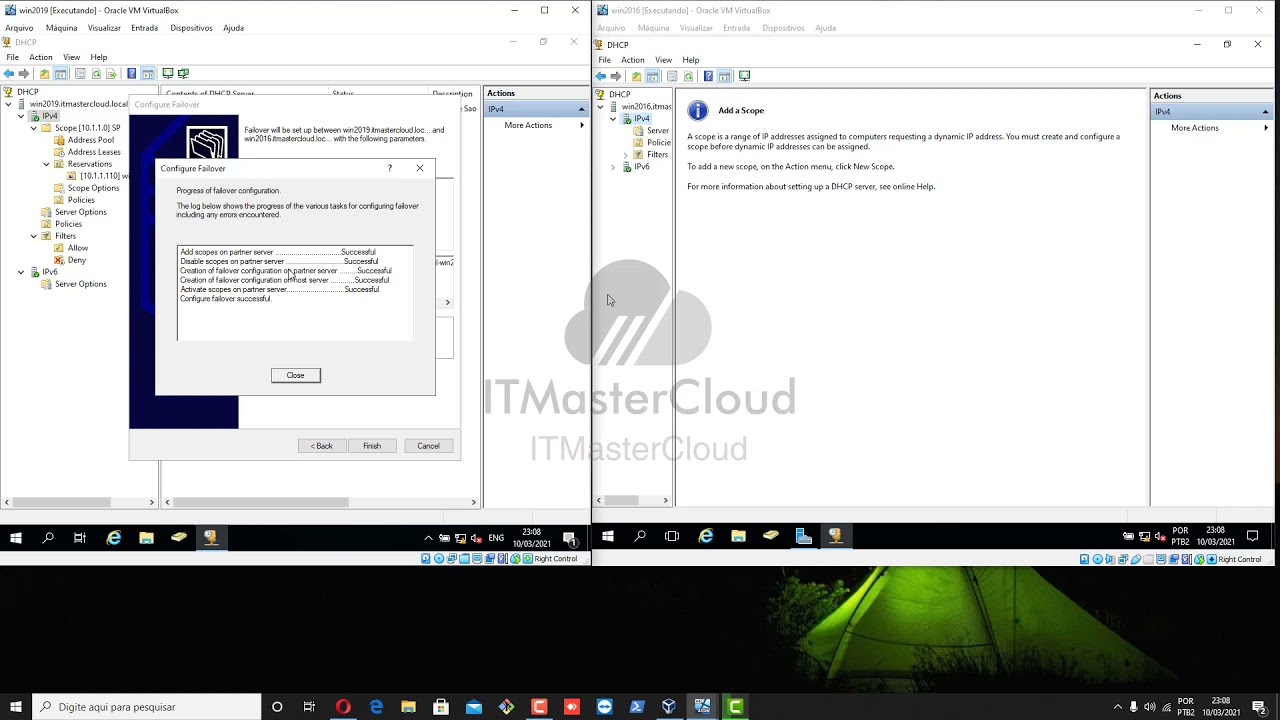This screenshot has width=1280, height=720.
Task: Toggle show/hide console tree in win2019 DHCP toolbar
Action: click(60, 74)
